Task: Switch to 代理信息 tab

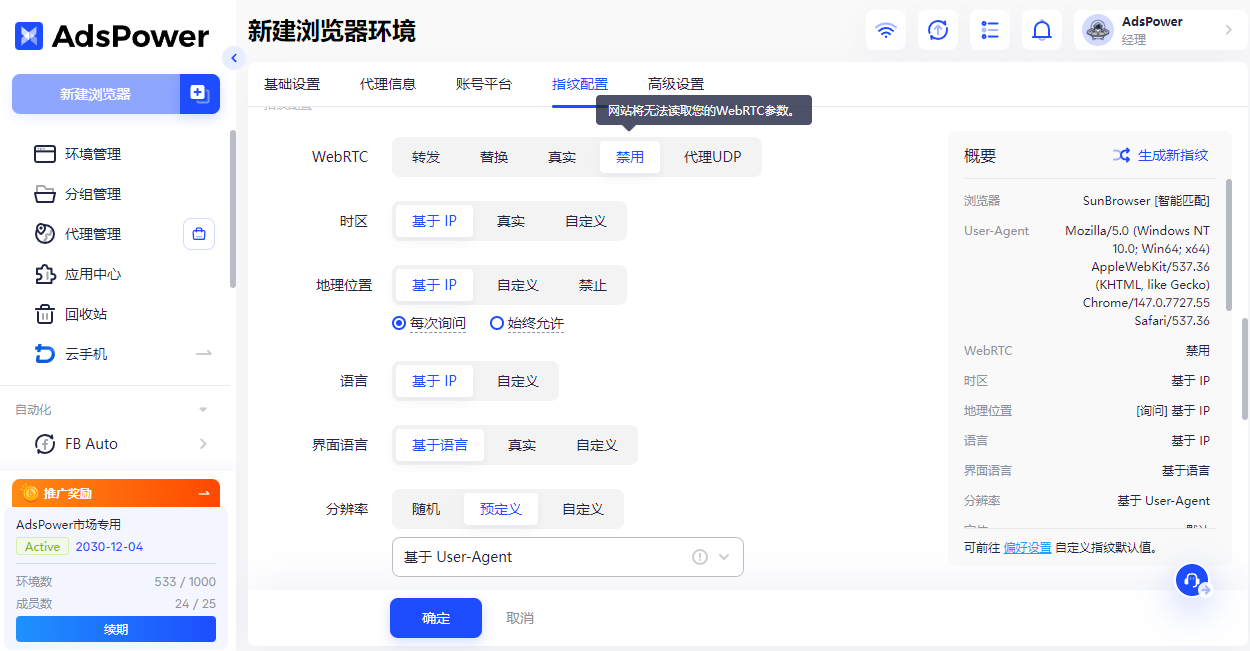Action: (x=388, y=84)
